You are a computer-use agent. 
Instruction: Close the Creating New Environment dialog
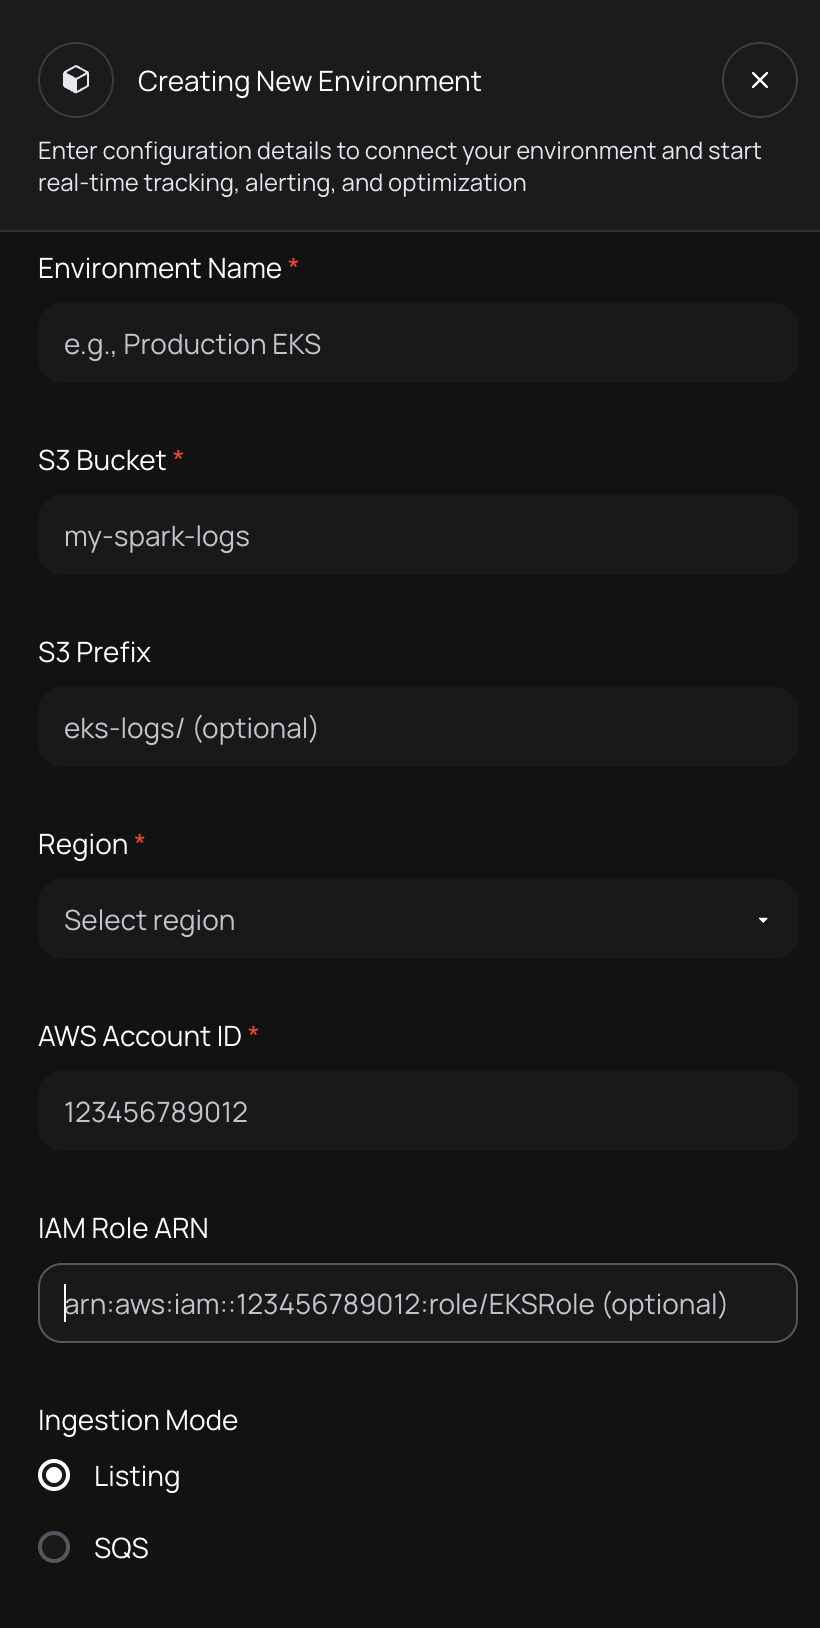pyautogui.click(x=759, y=80)
